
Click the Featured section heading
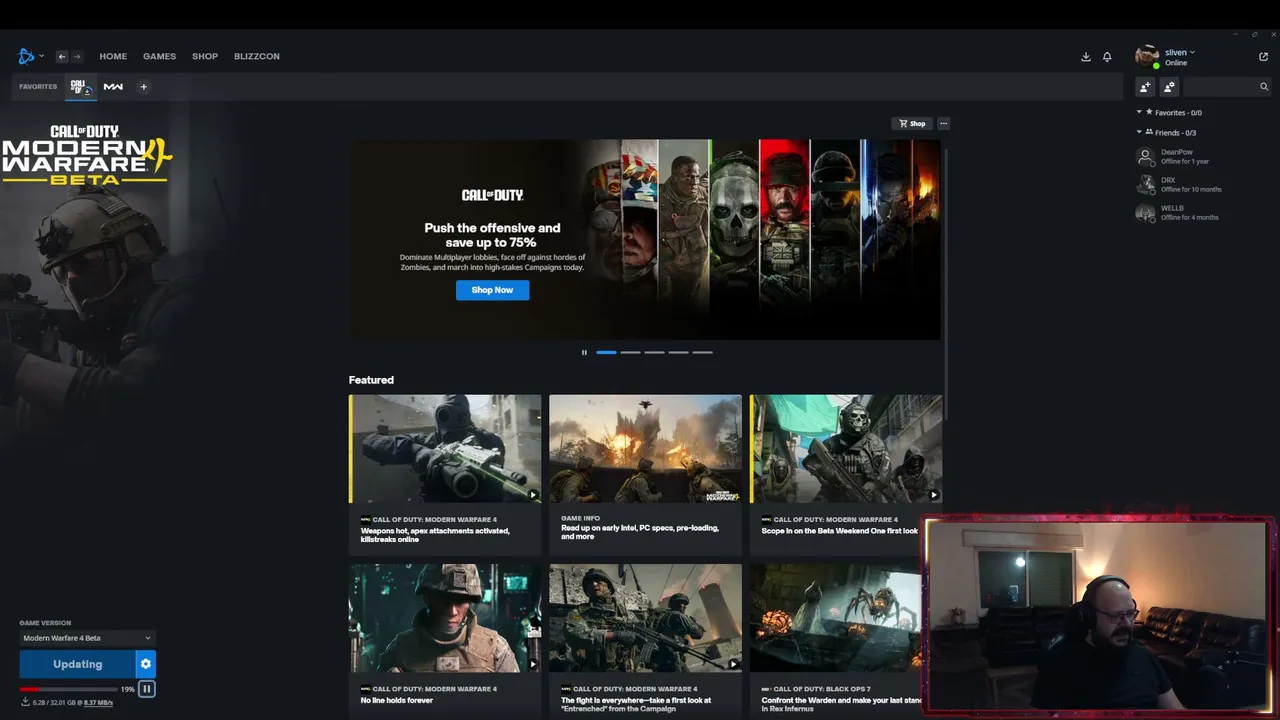click(371, 380)
